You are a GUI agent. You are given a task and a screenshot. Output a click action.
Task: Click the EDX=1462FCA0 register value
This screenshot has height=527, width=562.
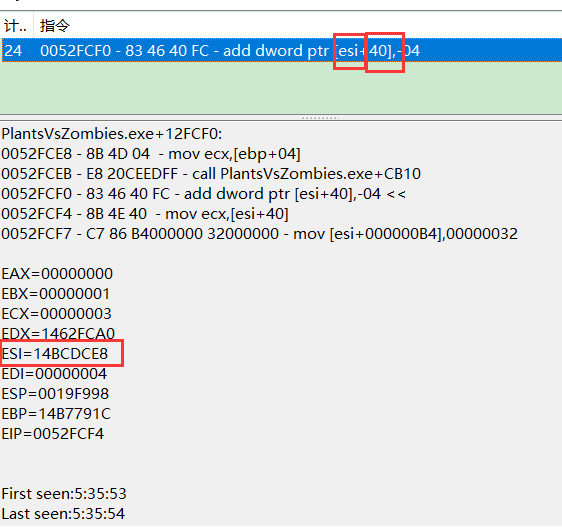pyautogui.click(x=58, y=334)
